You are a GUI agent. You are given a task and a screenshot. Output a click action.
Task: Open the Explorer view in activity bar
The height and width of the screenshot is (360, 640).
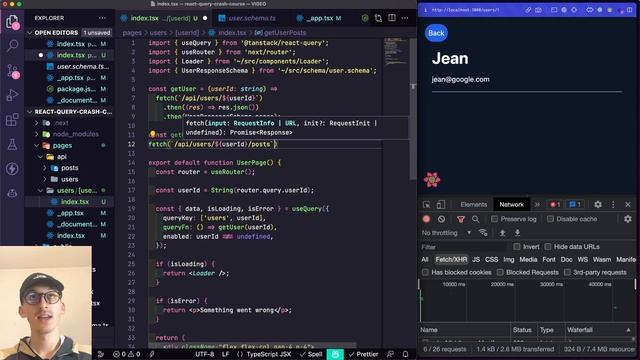pos(12,21)
